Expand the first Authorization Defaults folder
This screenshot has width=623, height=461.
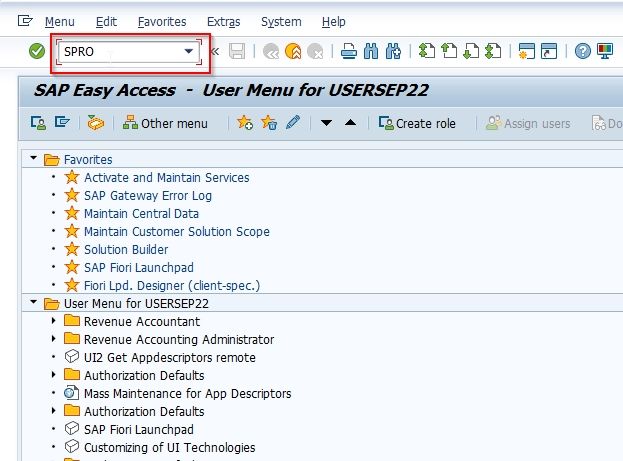[x=54, y=374]
